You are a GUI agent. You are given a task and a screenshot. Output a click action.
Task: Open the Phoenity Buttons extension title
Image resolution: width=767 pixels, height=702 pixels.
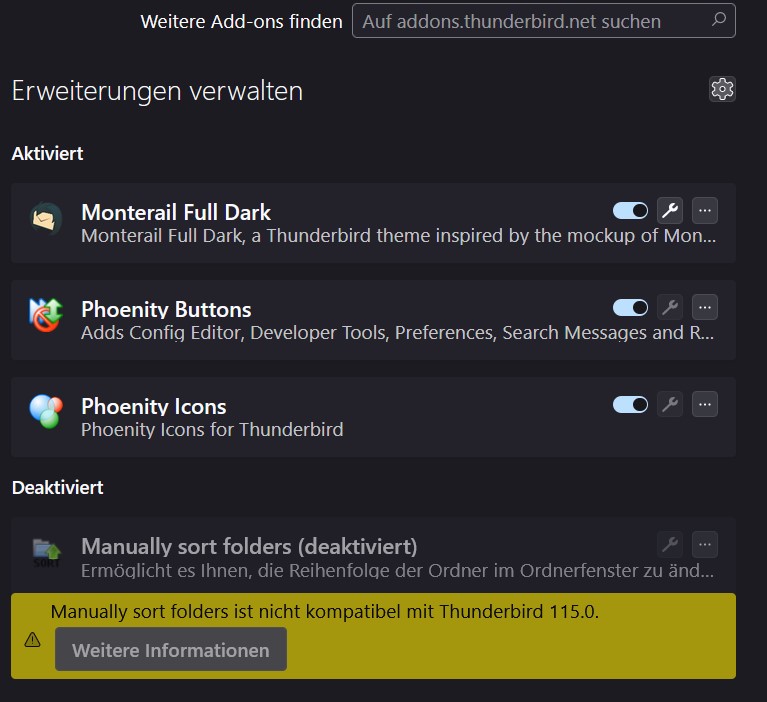point(166,309)
